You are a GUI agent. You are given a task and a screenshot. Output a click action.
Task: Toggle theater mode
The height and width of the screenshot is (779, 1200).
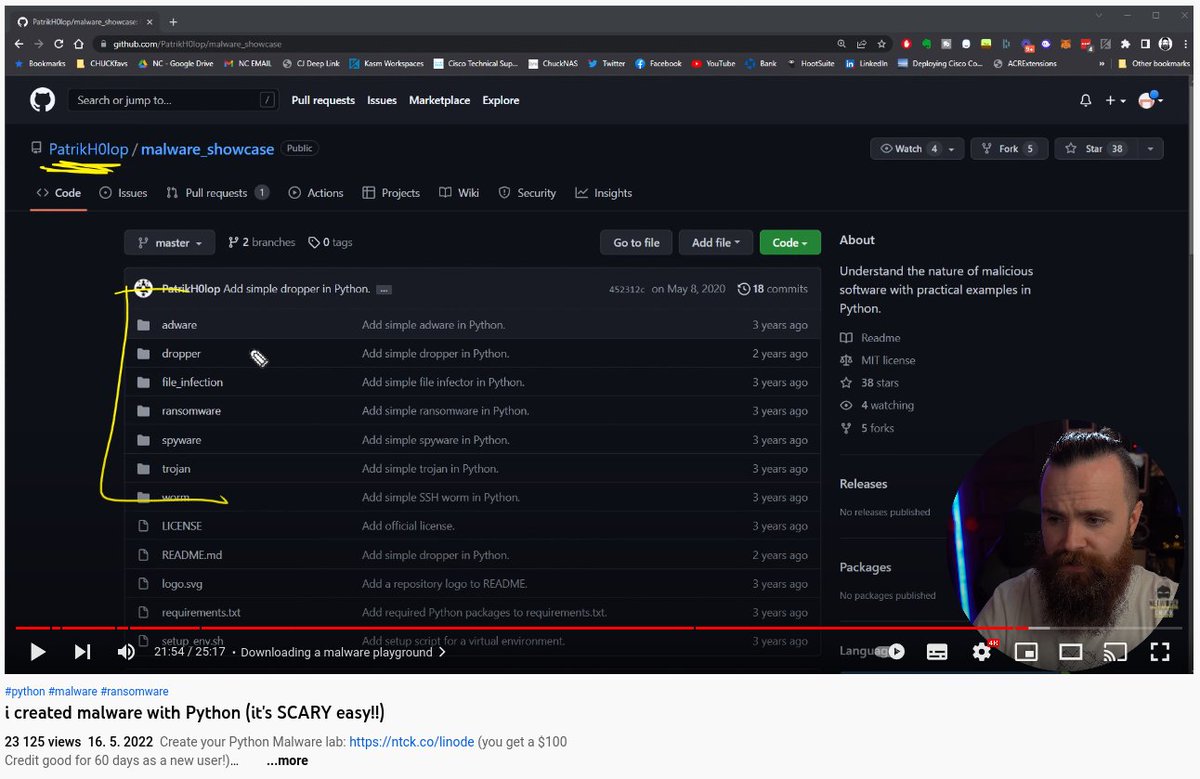pos(1071,652)
